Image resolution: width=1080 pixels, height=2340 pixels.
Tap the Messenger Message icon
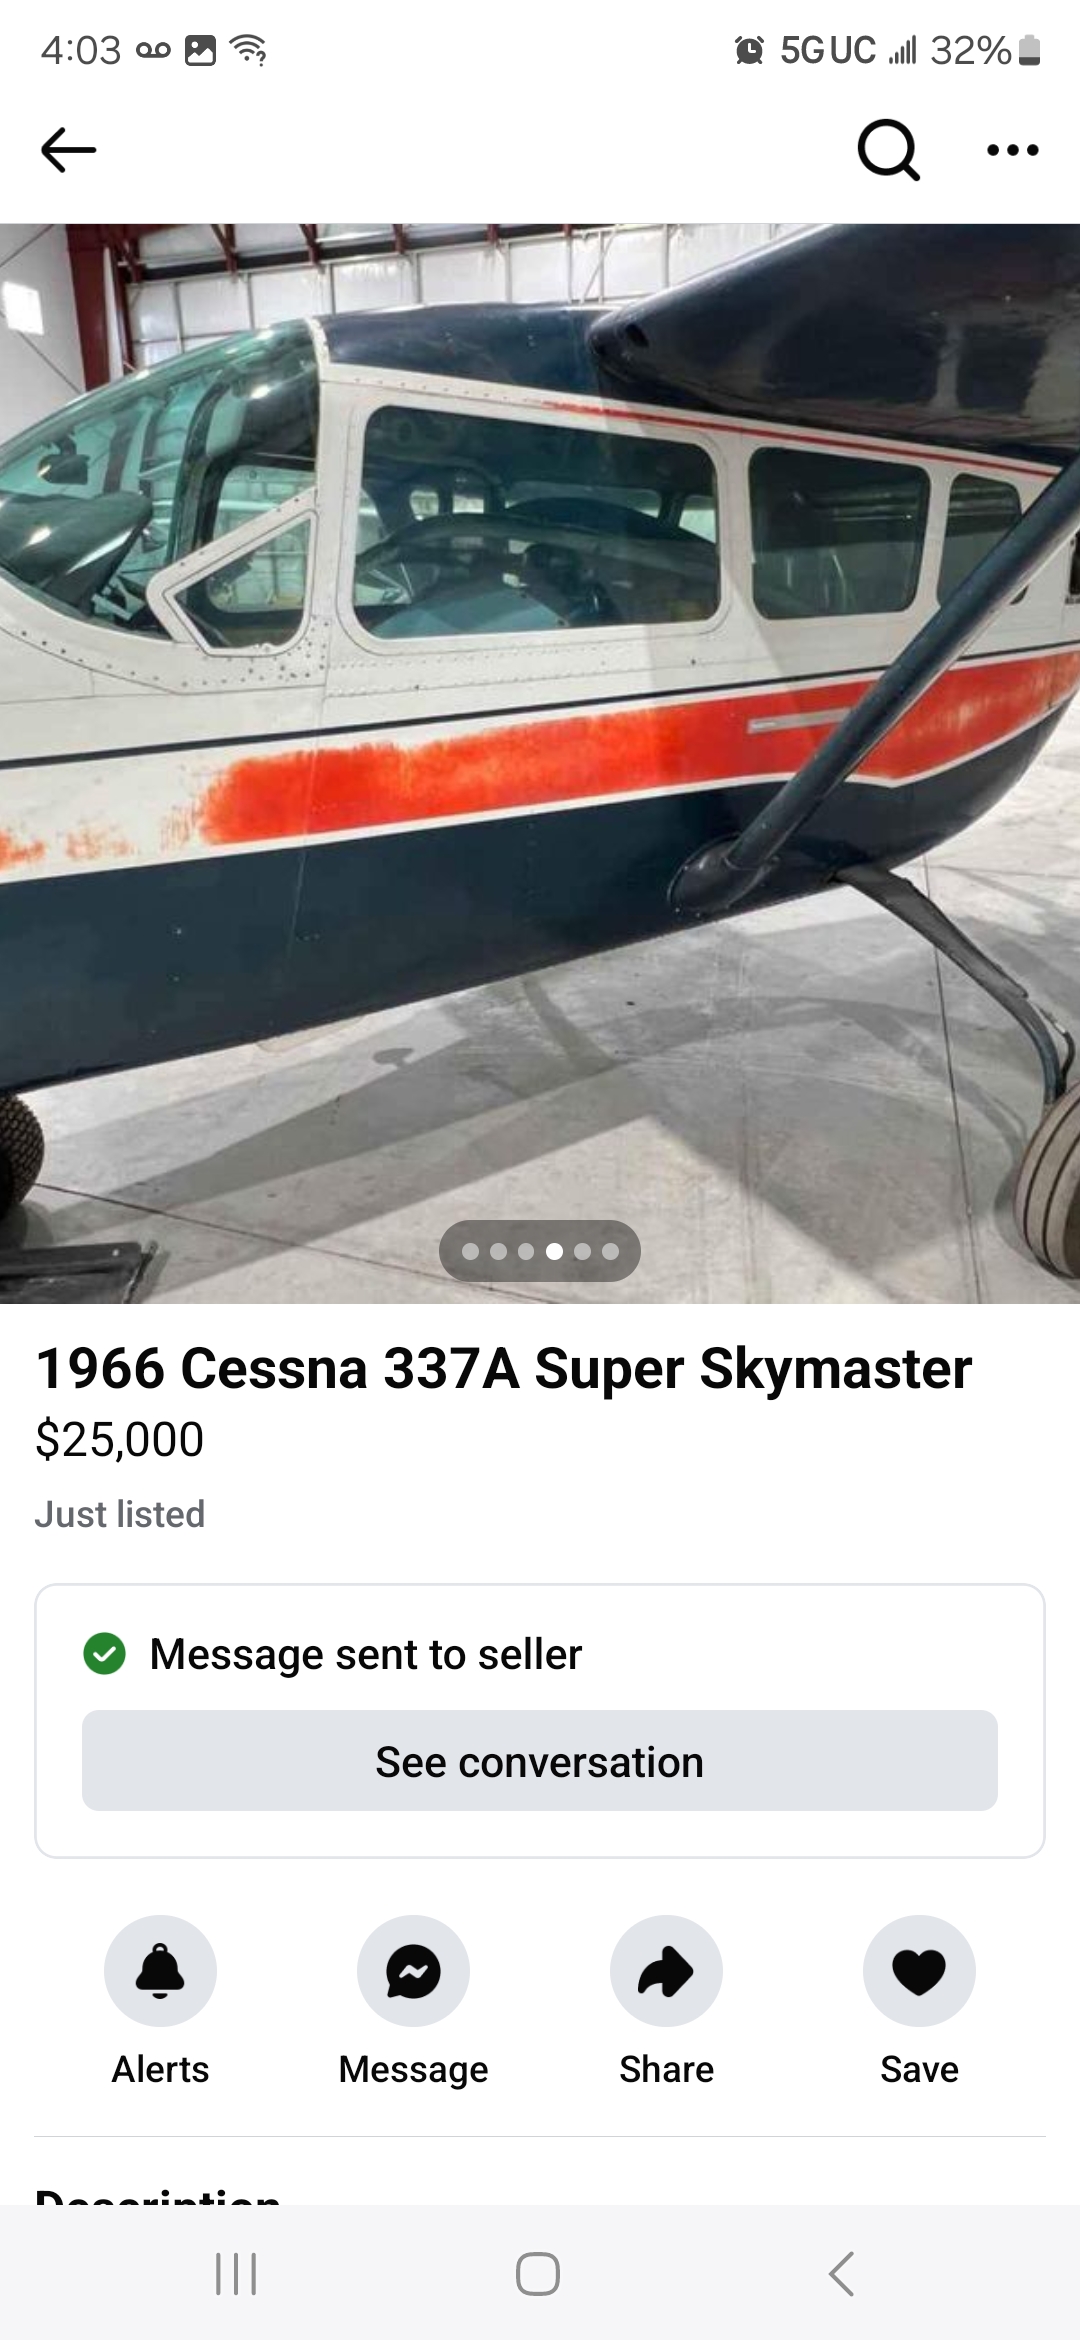coord(413,1971)
